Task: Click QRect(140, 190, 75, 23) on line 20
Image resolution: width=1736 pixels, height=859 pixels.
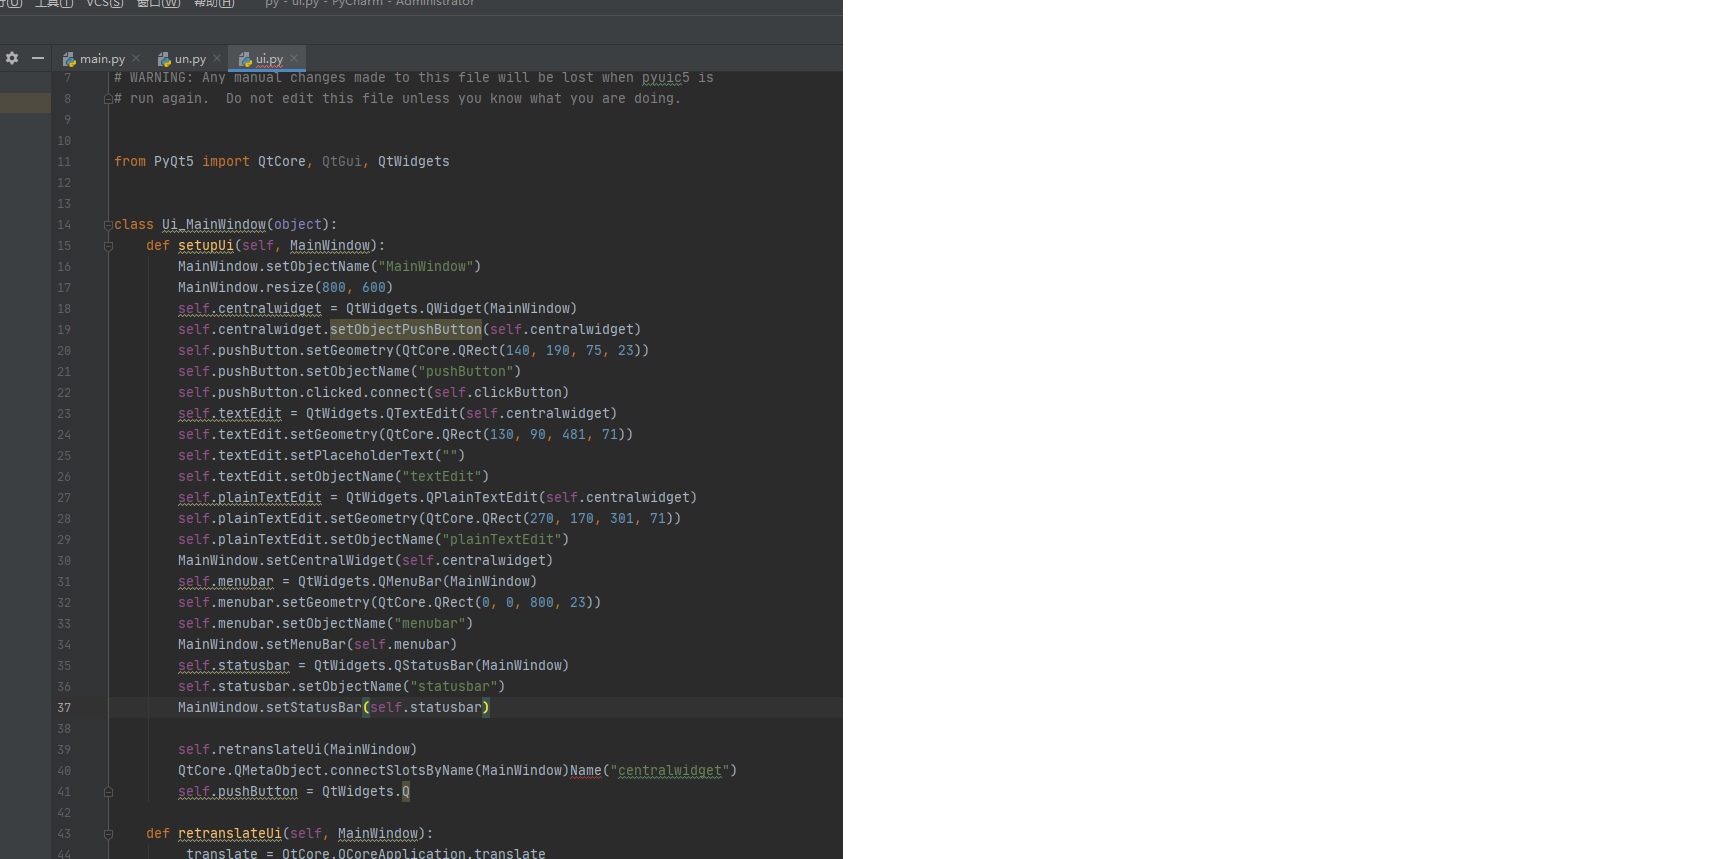Action: [550, 351]
